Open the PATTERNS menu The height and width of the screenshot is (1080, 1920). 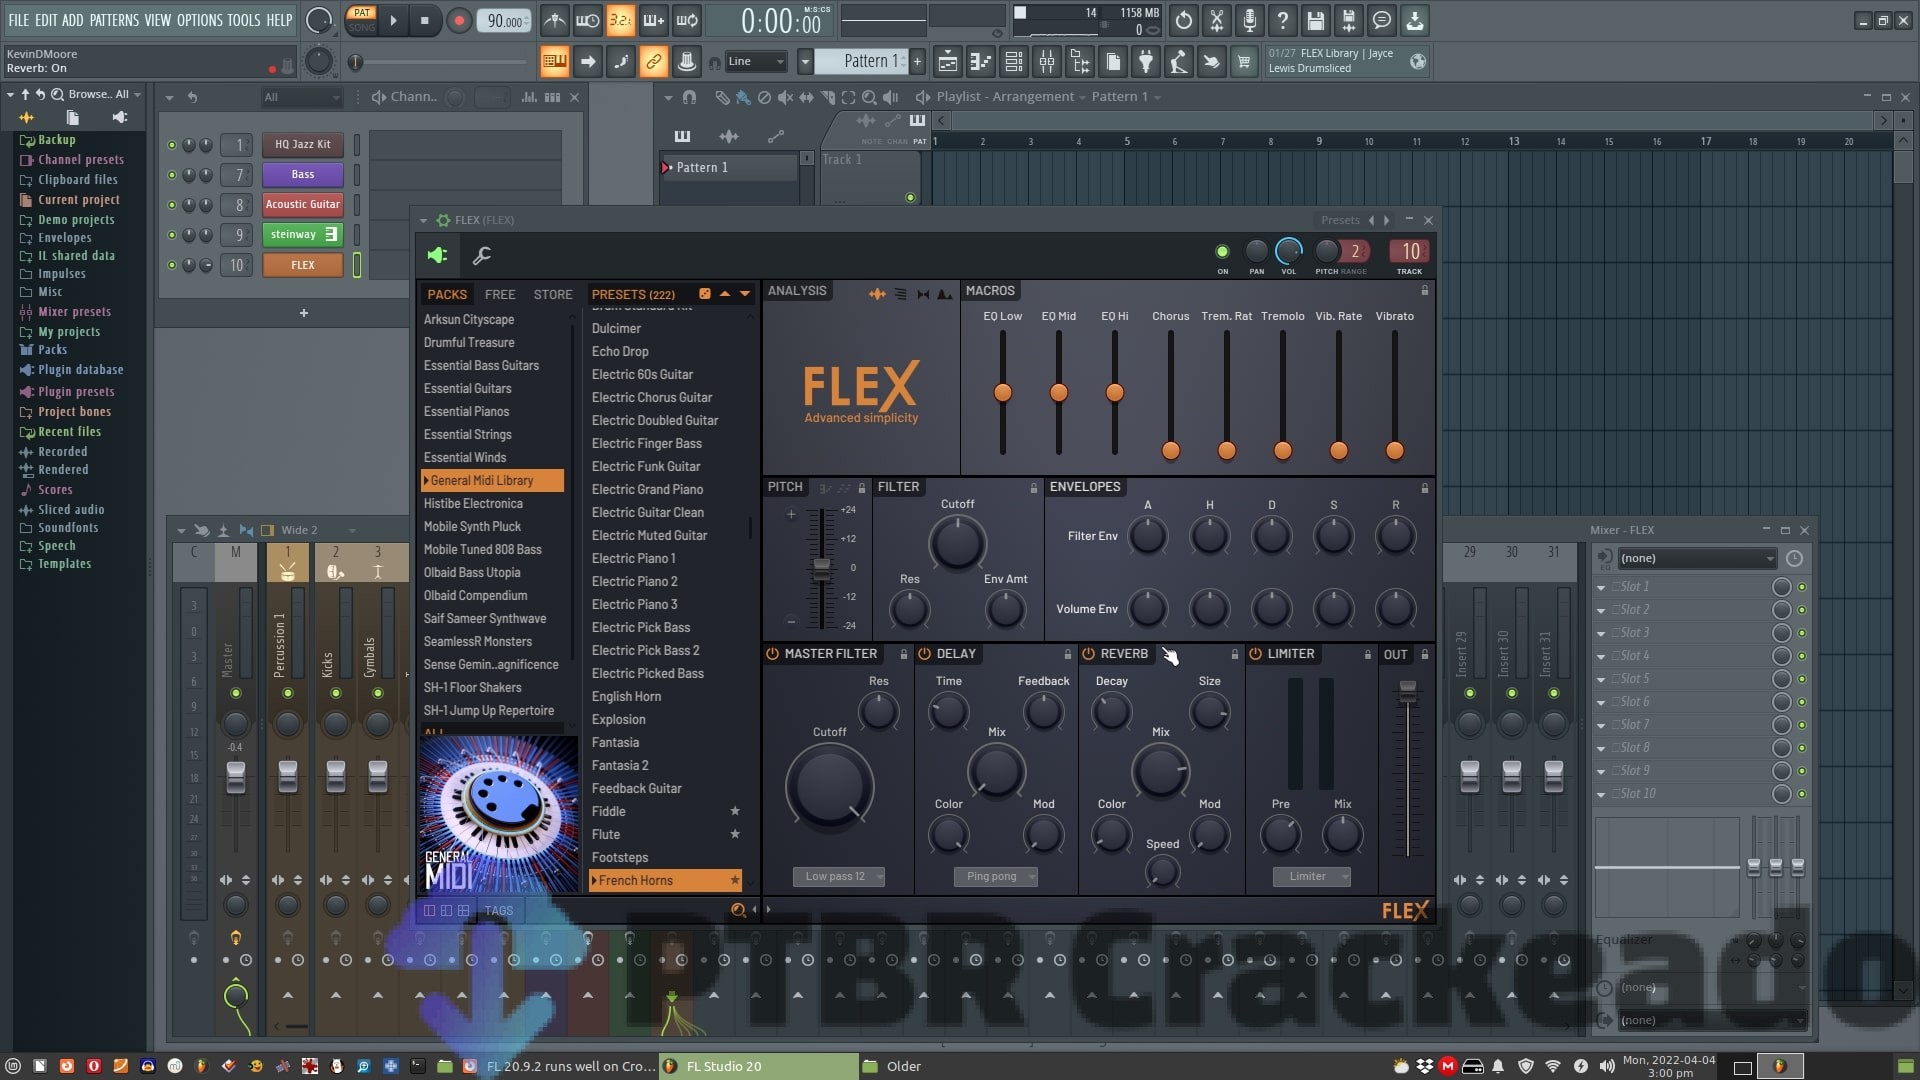pos(114,20)
